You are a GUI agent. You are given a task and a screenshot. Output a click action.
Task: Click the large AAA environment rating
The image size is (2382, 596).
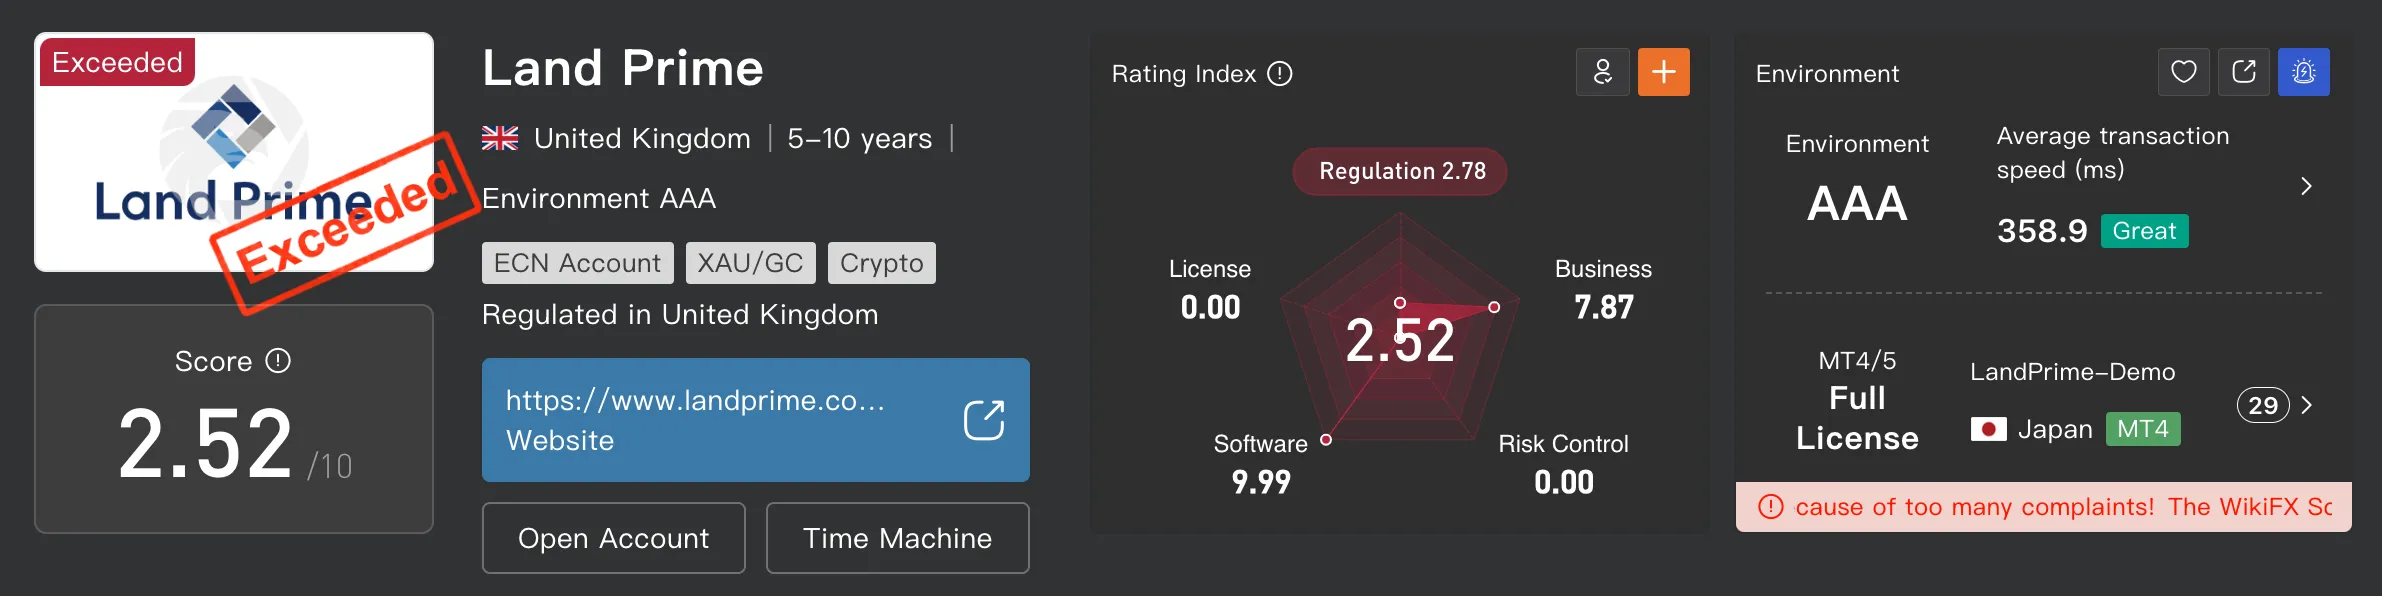(x=1857, y=204)
